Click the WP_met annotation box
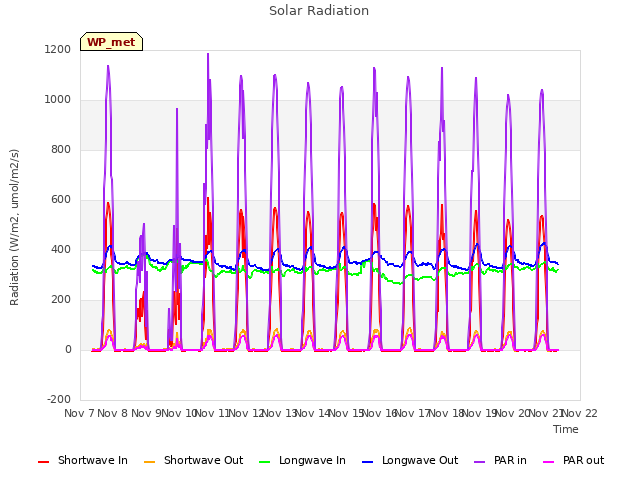 (111, 42)
